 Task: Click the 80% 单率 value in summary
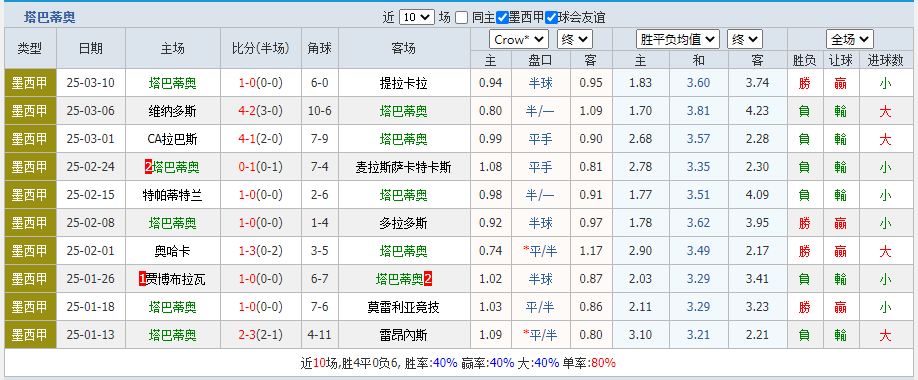coord(604,363)
